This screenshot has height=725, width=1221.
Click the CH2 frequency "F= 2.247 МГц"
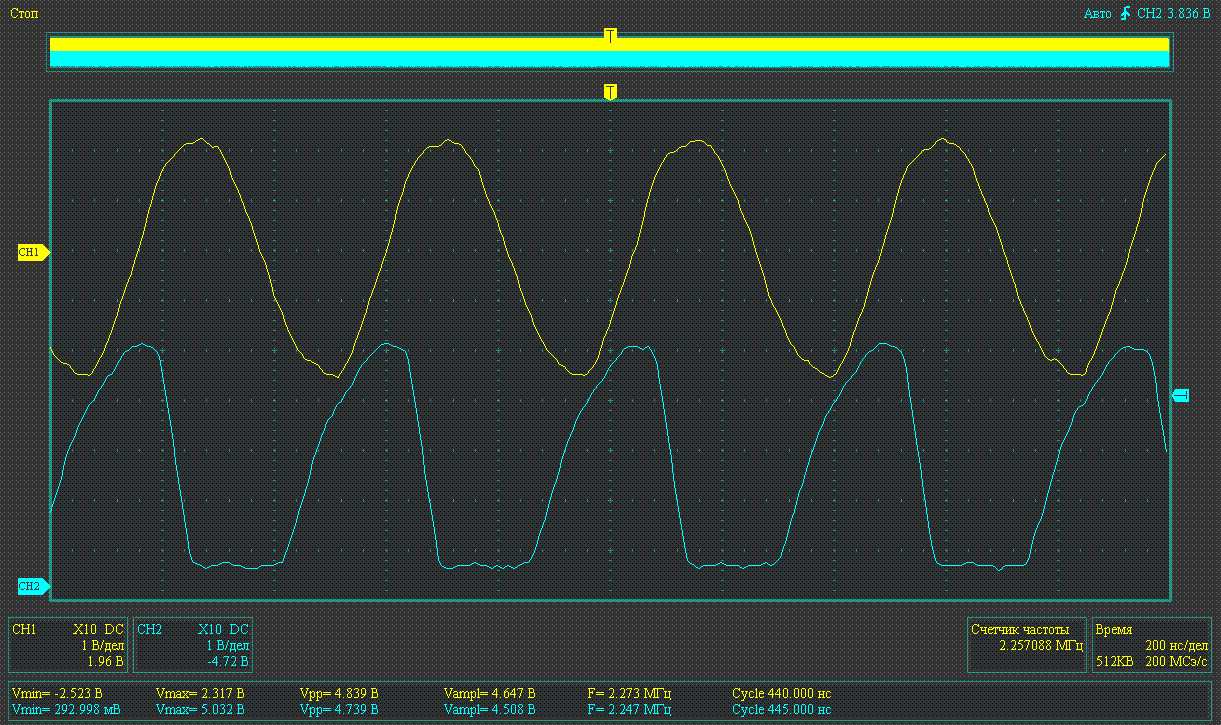(x=629, y=709)
